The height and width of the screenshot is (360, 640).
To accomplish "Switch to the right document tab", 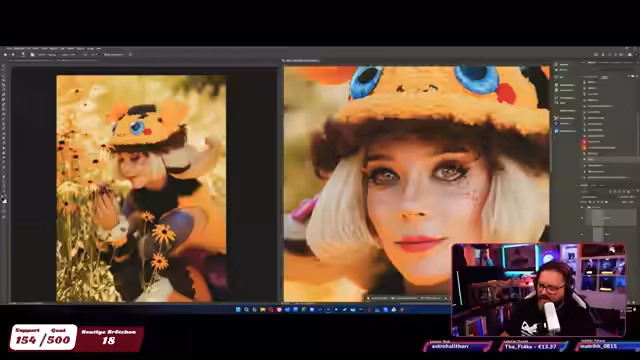I will tap(301, 61).
